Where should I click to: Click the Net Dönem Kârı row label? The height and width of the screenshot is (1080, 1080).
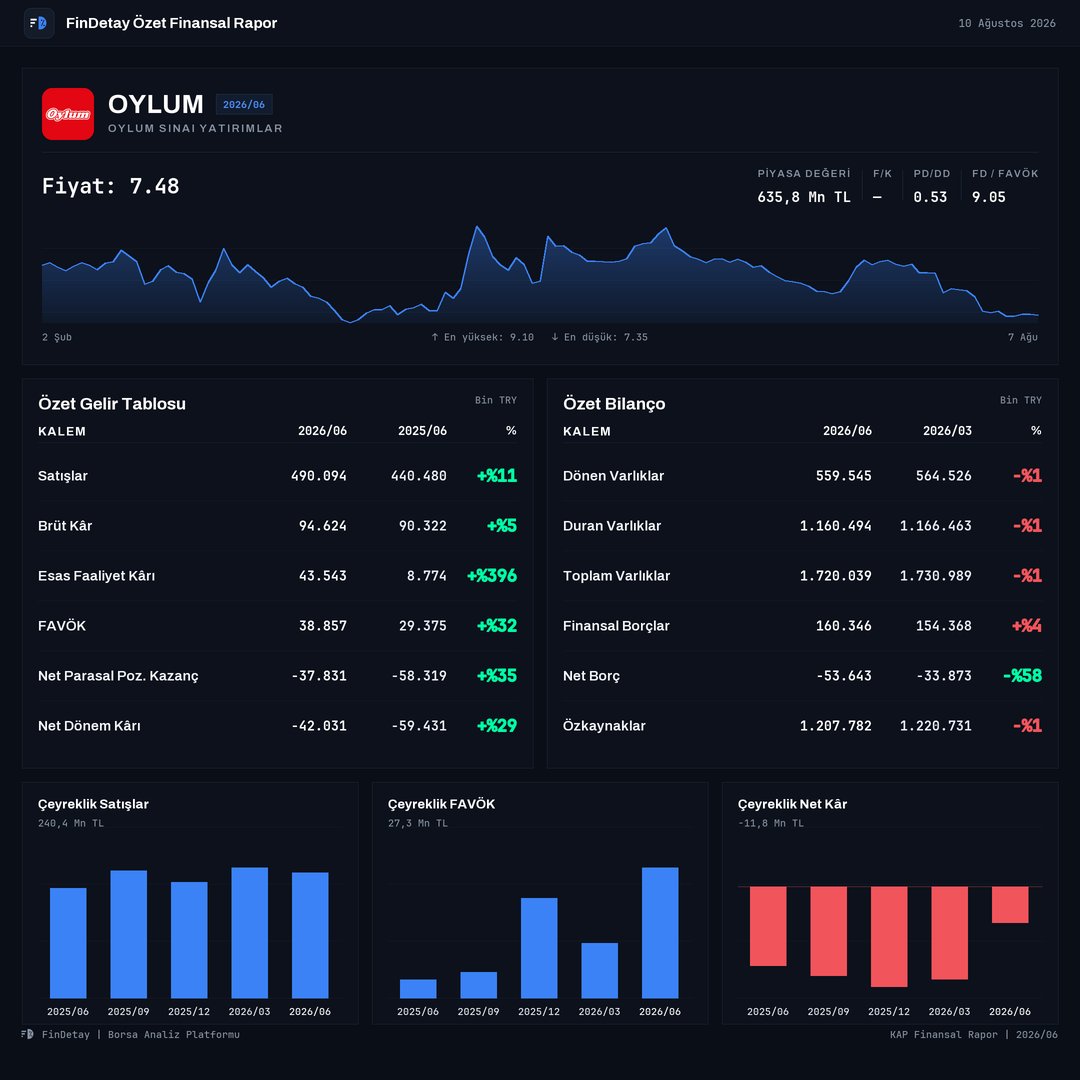(x=89, y=726)
